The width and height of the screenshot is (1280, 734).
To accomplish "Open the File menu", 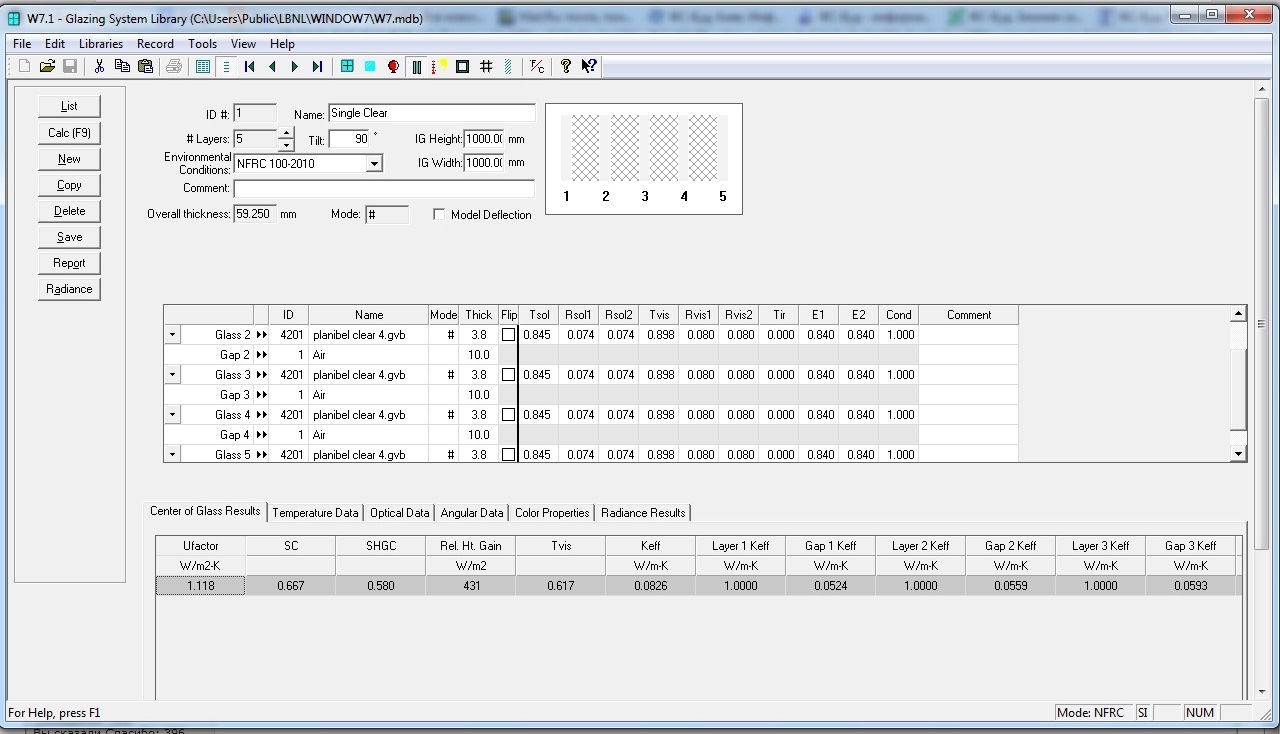I will click(x=22, y=44).
